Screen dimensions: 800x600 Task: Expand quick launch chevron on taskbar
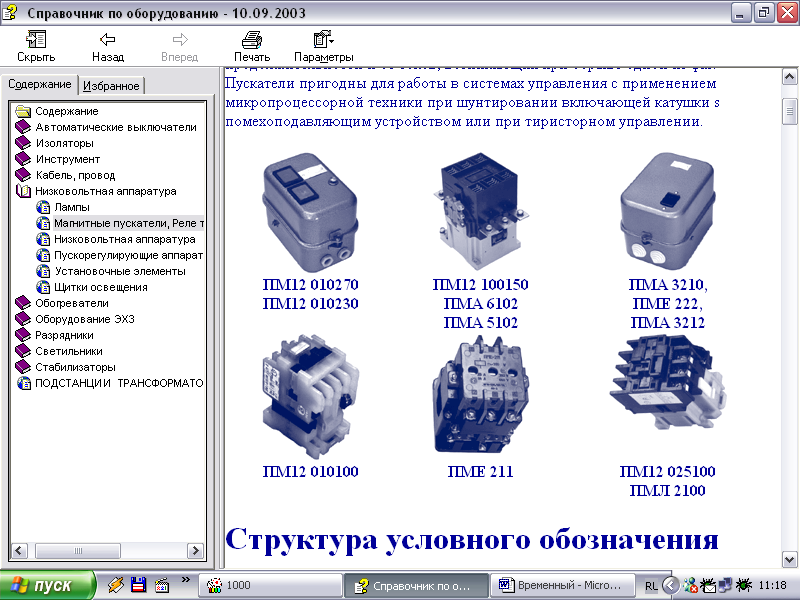pyautogui.click(x=186, y=580)
